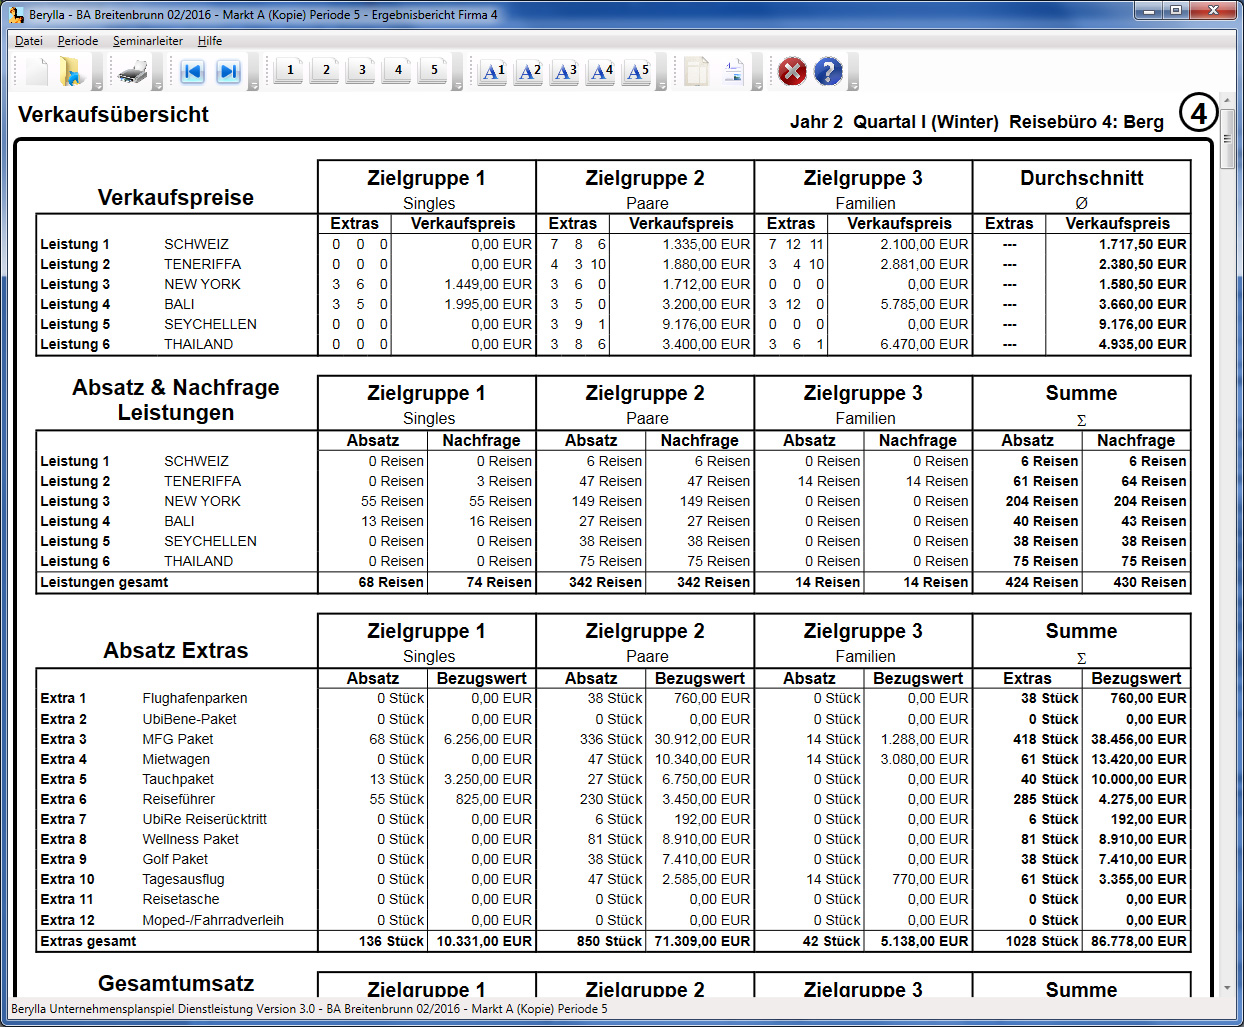Image resolution: width=1244 pixels, height=1027 pixels.
Task: Click the 'Leistungen gesamt' row label
Action: 104,582
